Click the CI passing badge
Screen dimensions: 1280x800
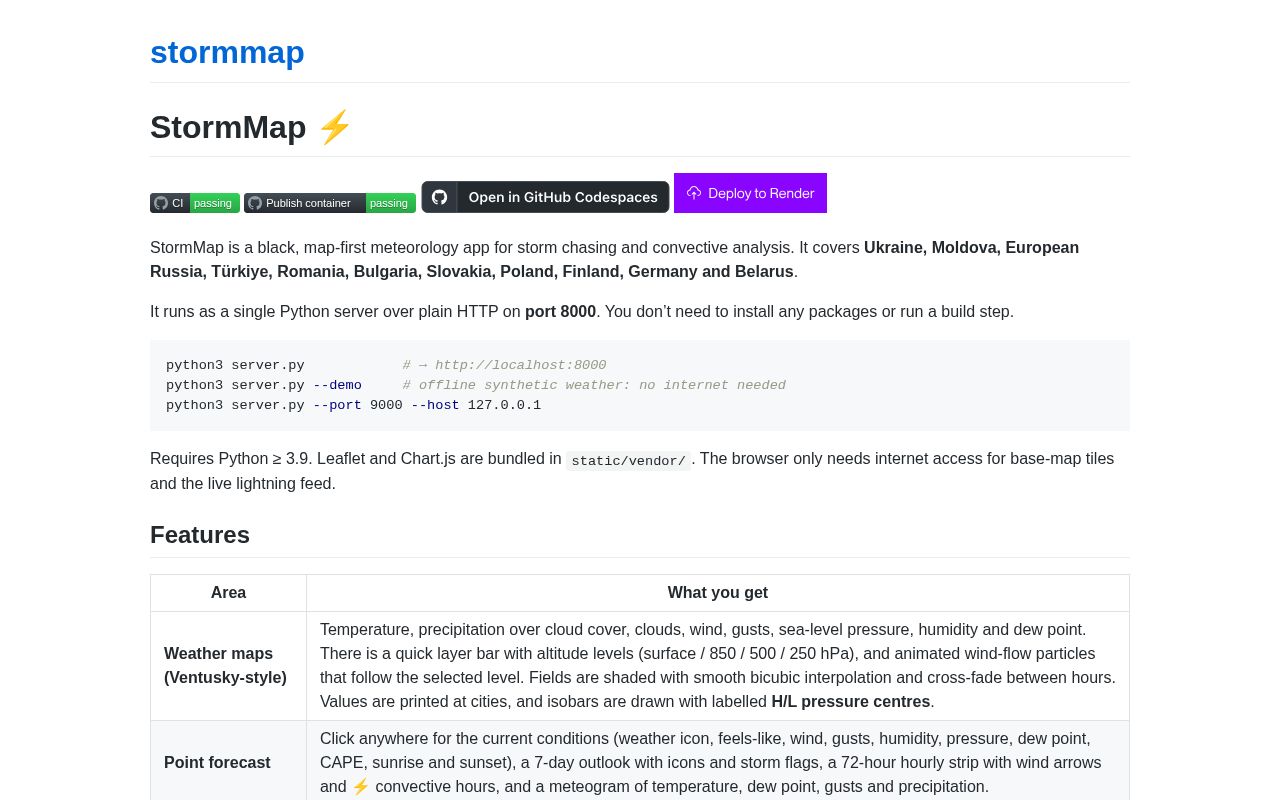pyautogui.click(x=195, y=203)
